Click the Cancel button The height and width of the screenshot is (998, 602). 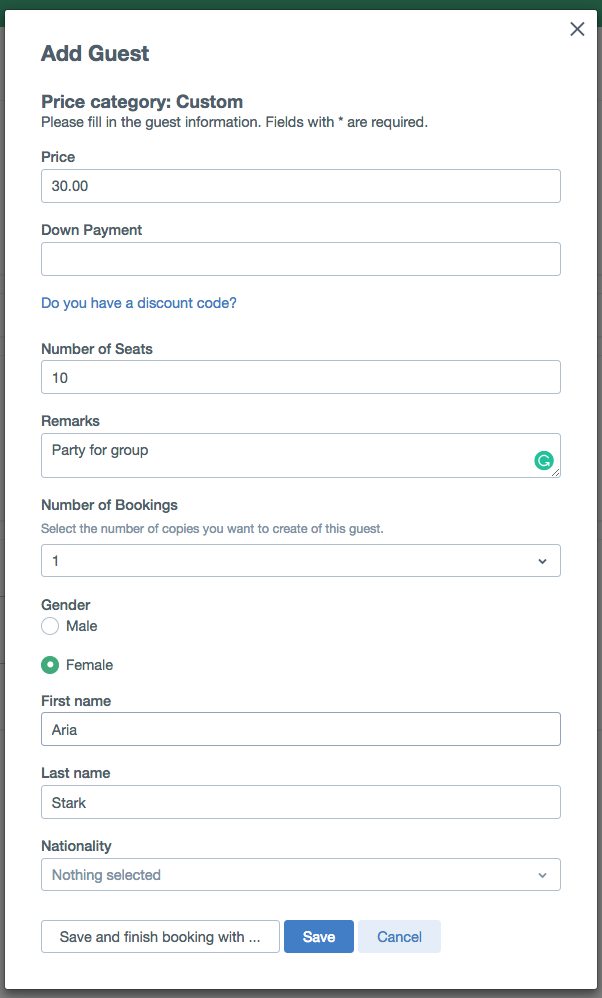pos(400,936)
